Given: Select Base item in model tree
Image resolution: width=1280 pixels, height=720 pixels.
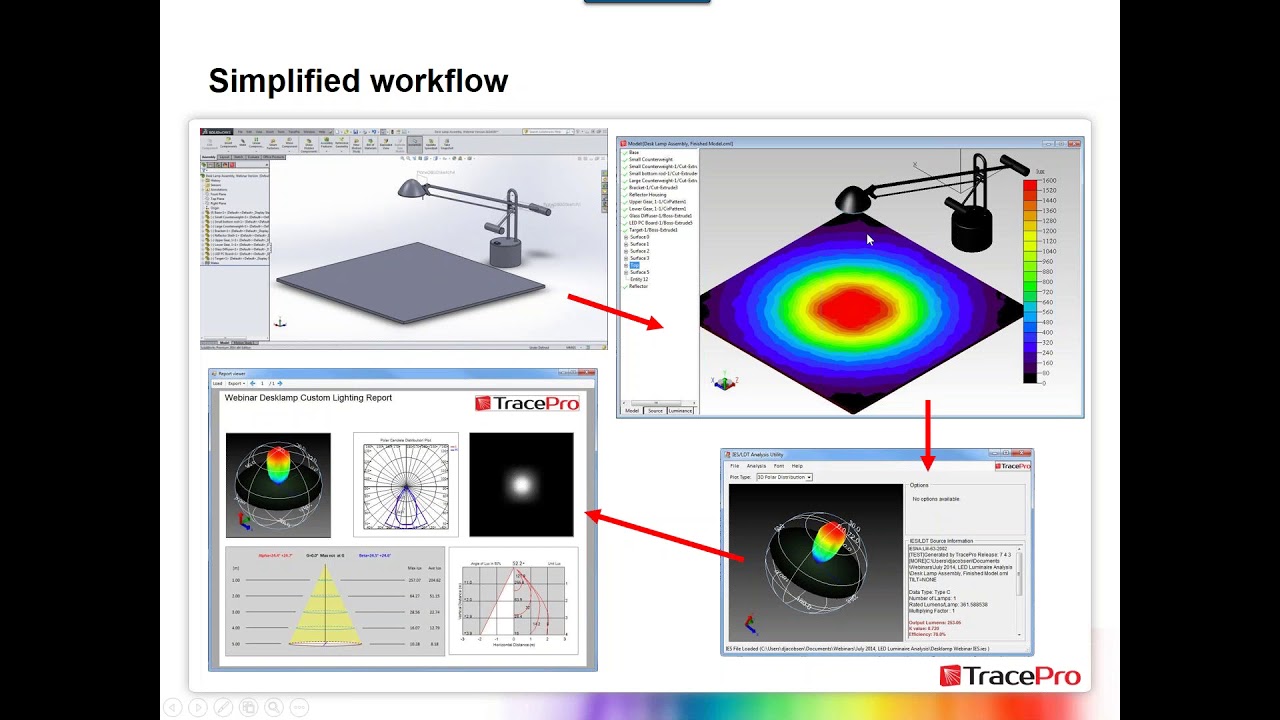Looking at the screenshot, I should point(633,152).
